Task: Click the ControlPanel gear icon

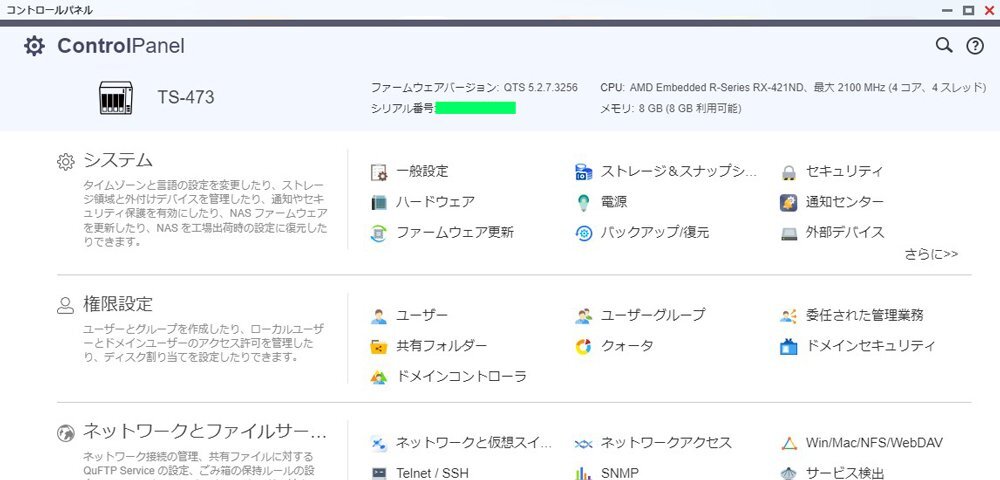Action: coord(34,46)
